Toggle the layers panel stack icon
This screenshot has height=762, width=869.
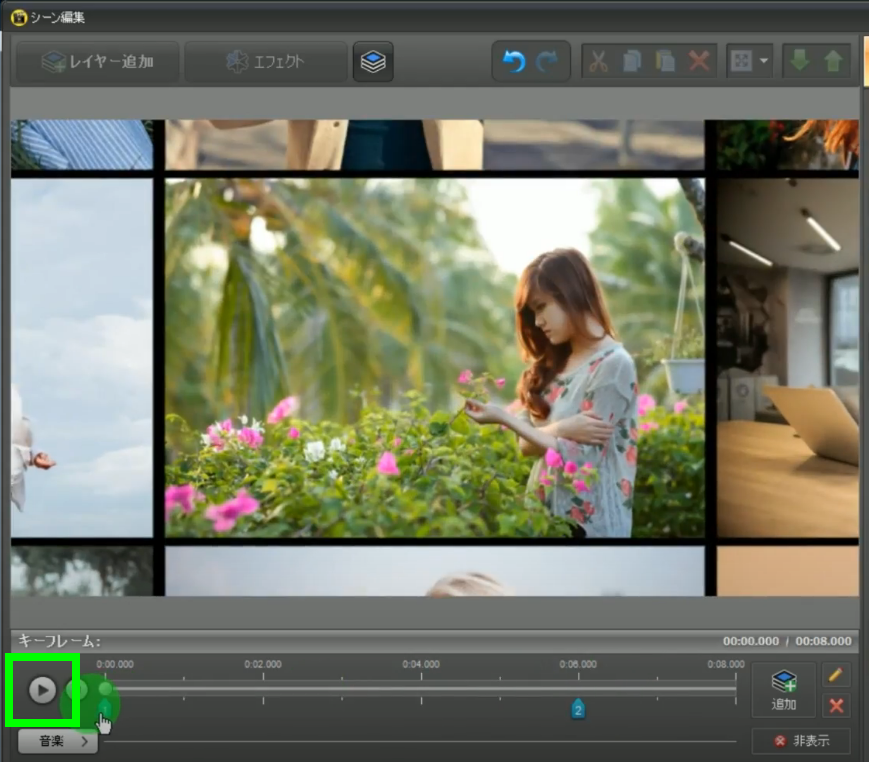[373, 62]
